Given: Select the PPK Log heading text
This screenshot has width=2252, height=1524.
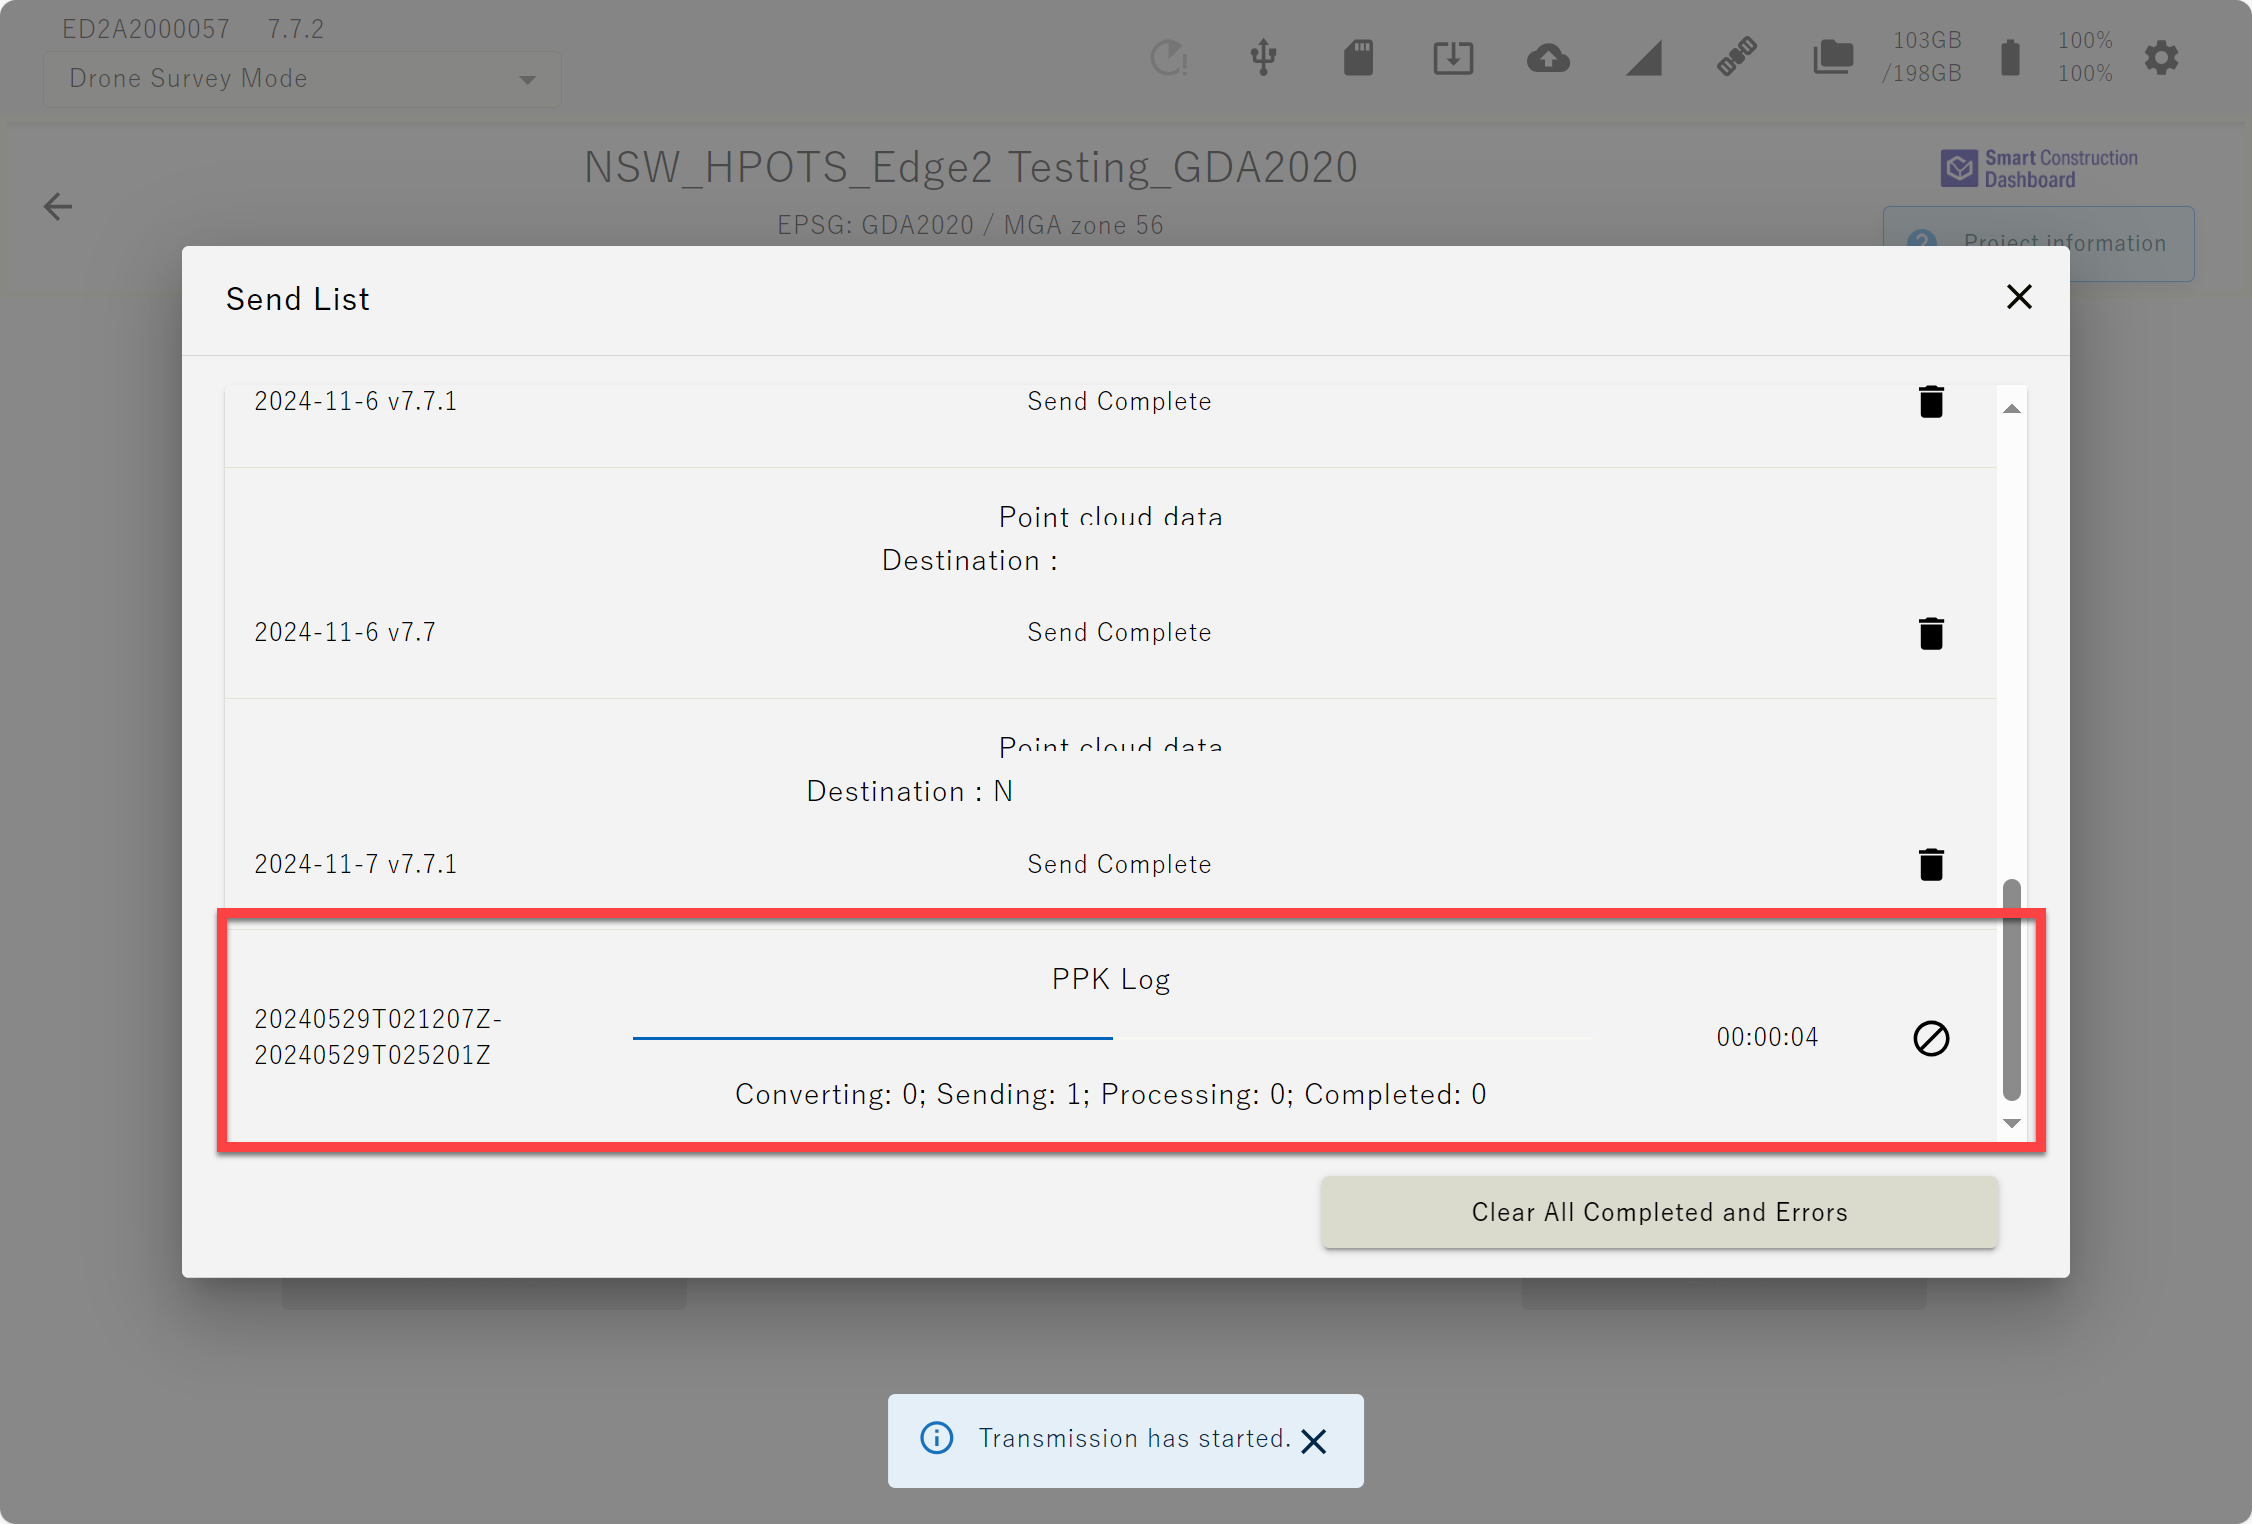Looking at the screenshot, I should pos(1110,979).
